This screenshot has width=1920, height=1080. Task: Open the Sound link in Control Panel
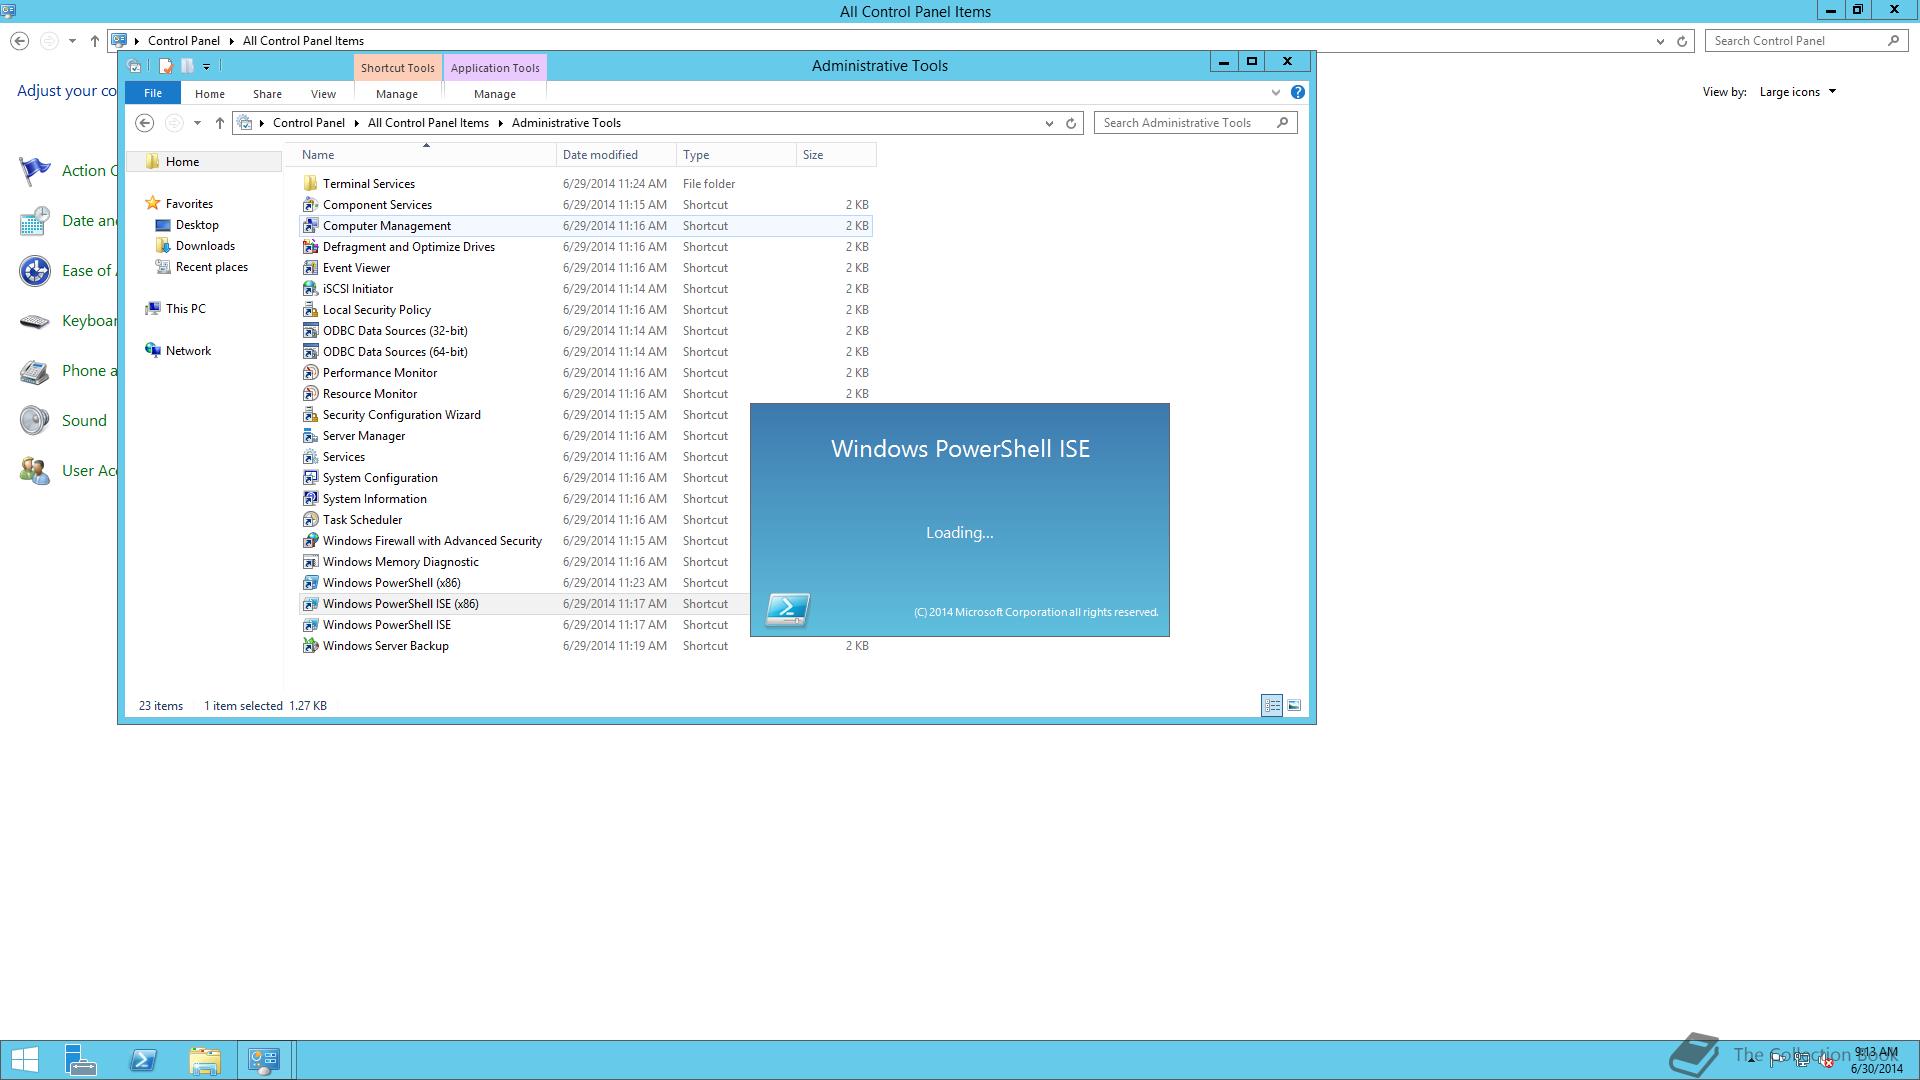point(84,421)
